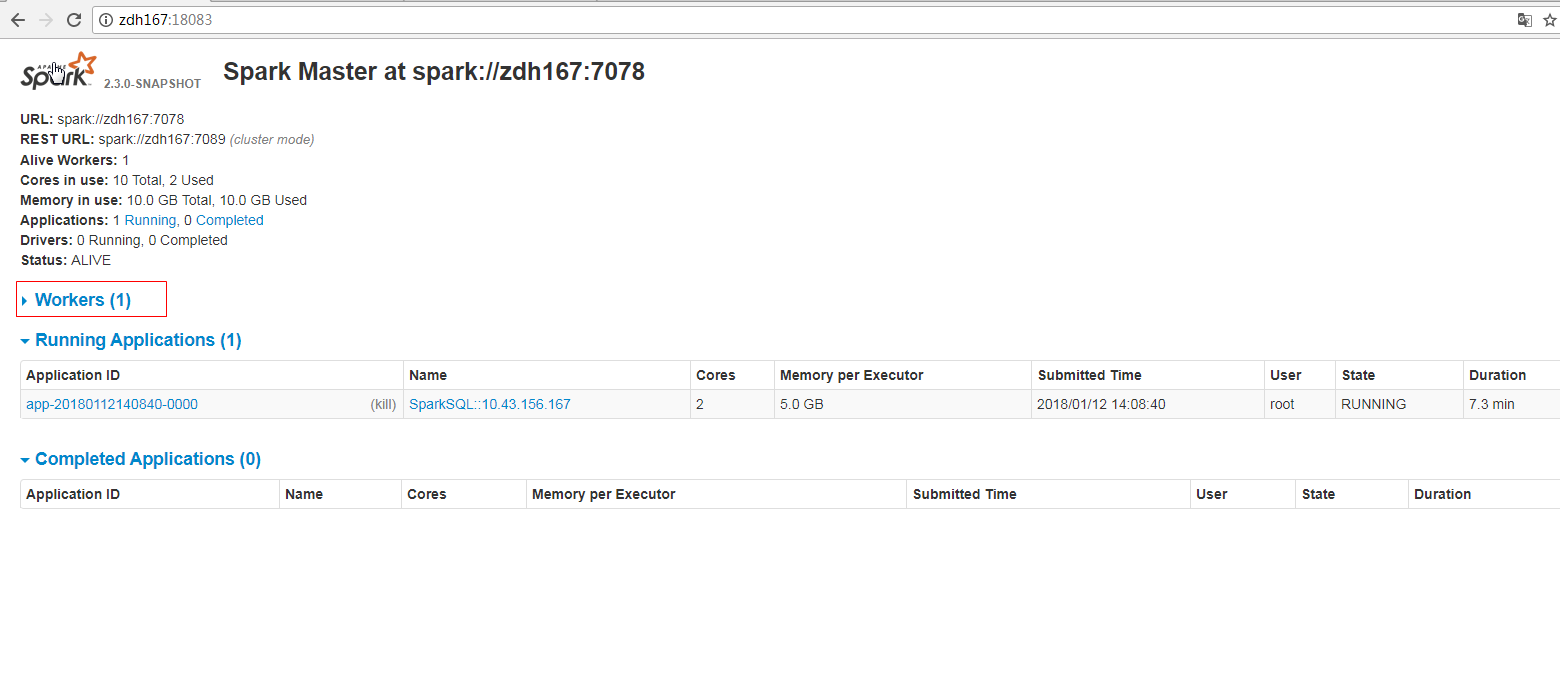Collapse the Running Applications (1) section
Screen dimensions: 1560x675
click(x=131, y=340)
